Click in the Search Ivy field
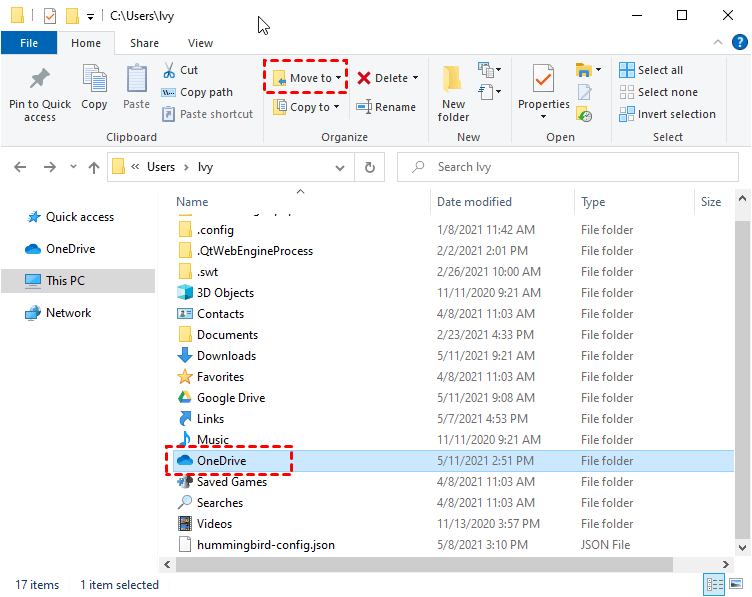752x597 pixels. pyautogui.click(x=568, y=167)
